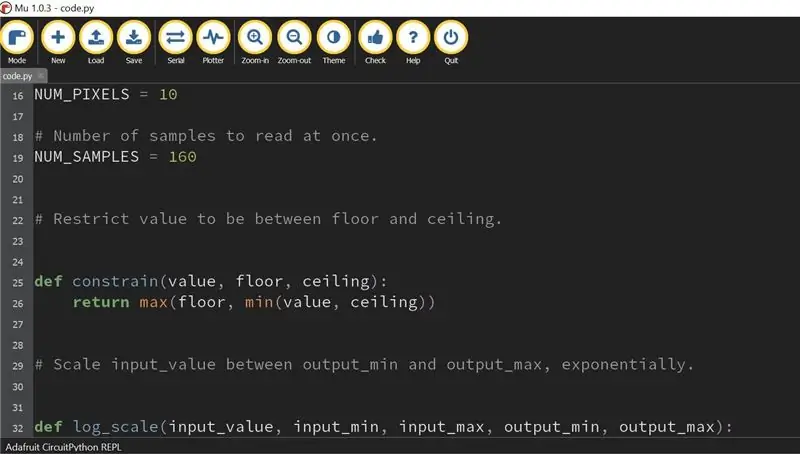Toggle the editor Theme
The width and height of the screenshot is (800, 454).
coord(334,42)
